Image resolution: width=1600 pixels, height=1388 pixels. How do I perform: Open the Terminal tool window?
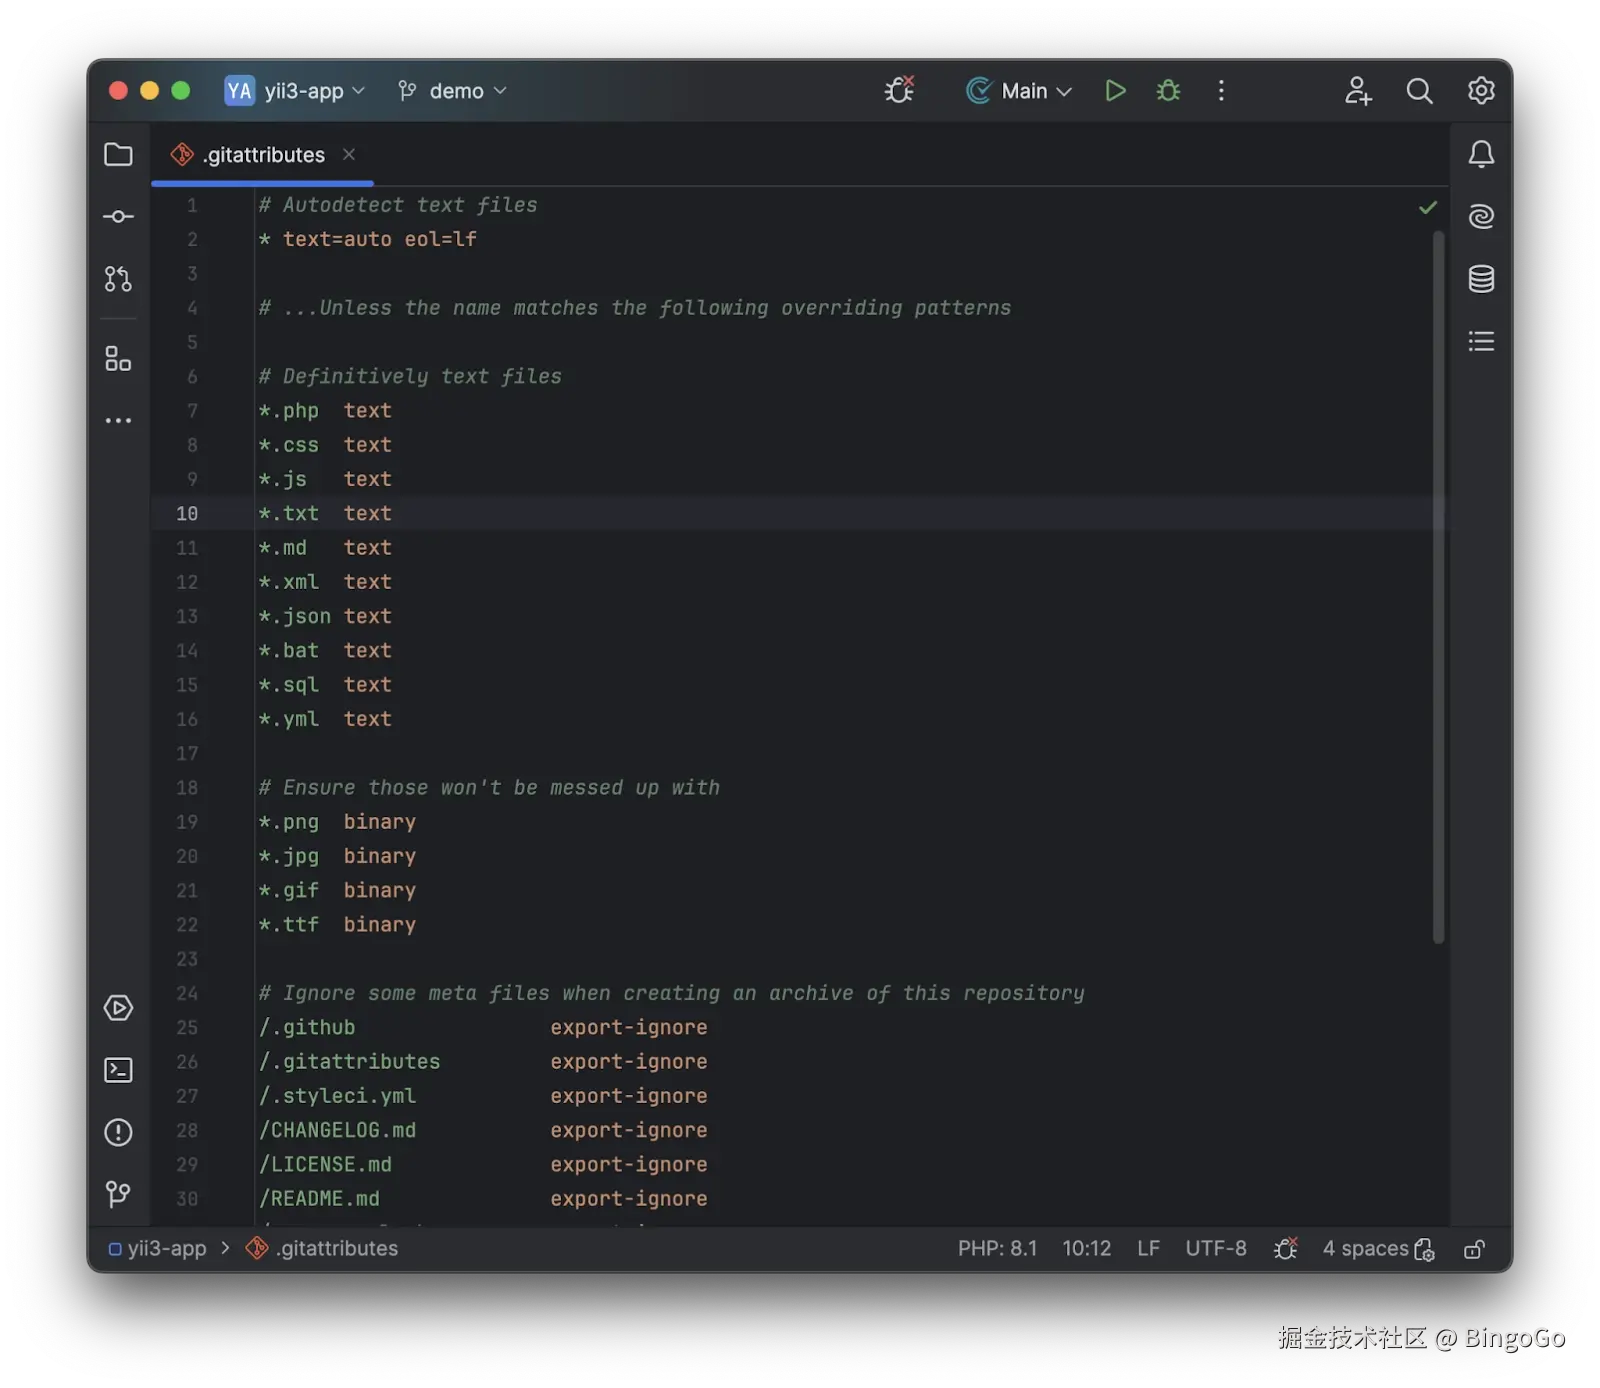click(x=118, y=1069)
